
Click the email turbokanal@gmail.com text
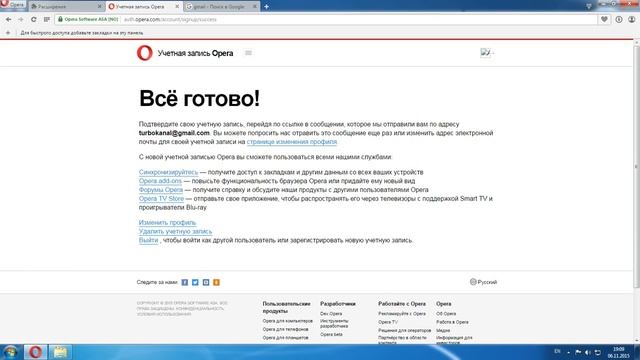(174, 133)
